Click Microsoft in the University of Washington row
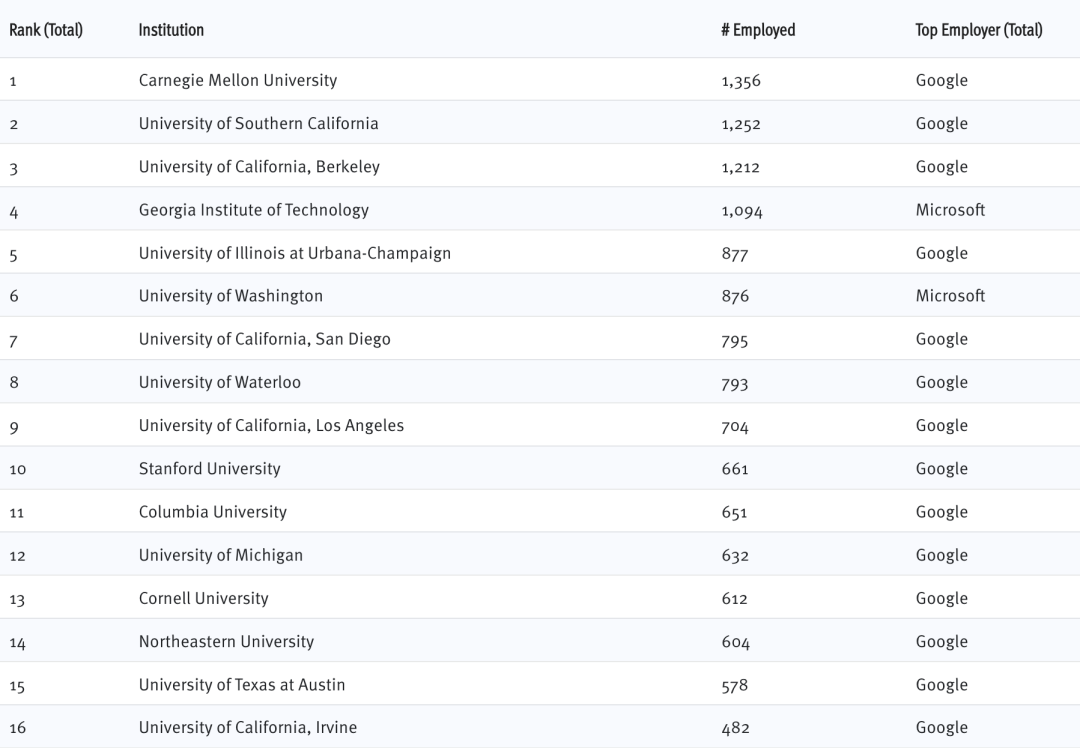The image size is (1080, 748). (951, 296)
